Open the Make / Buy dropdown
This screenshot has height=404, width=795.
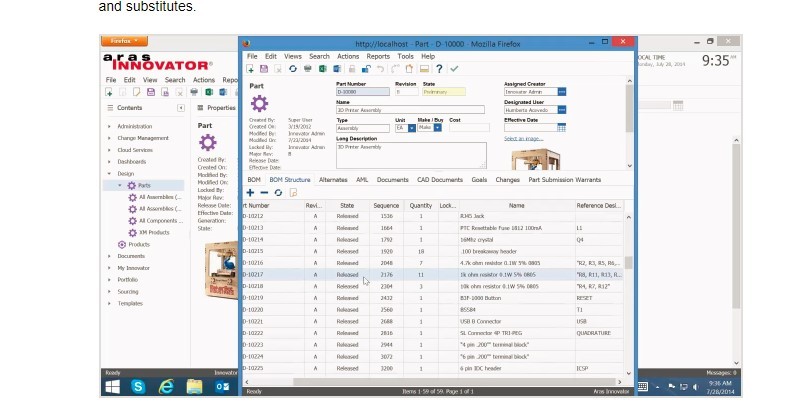(438, 128)
